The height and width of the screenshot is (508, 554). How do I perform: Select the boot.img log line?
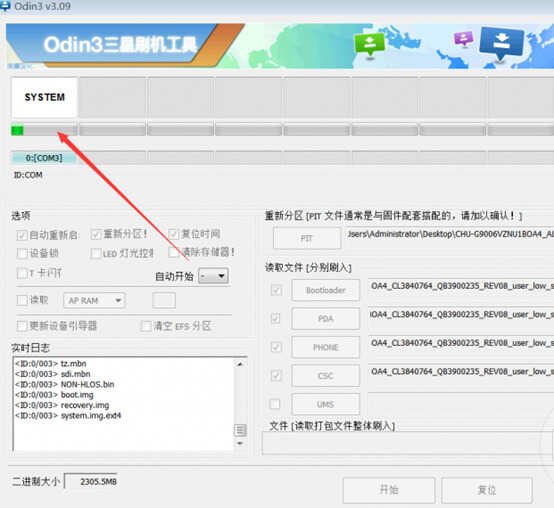pos(54,395)
